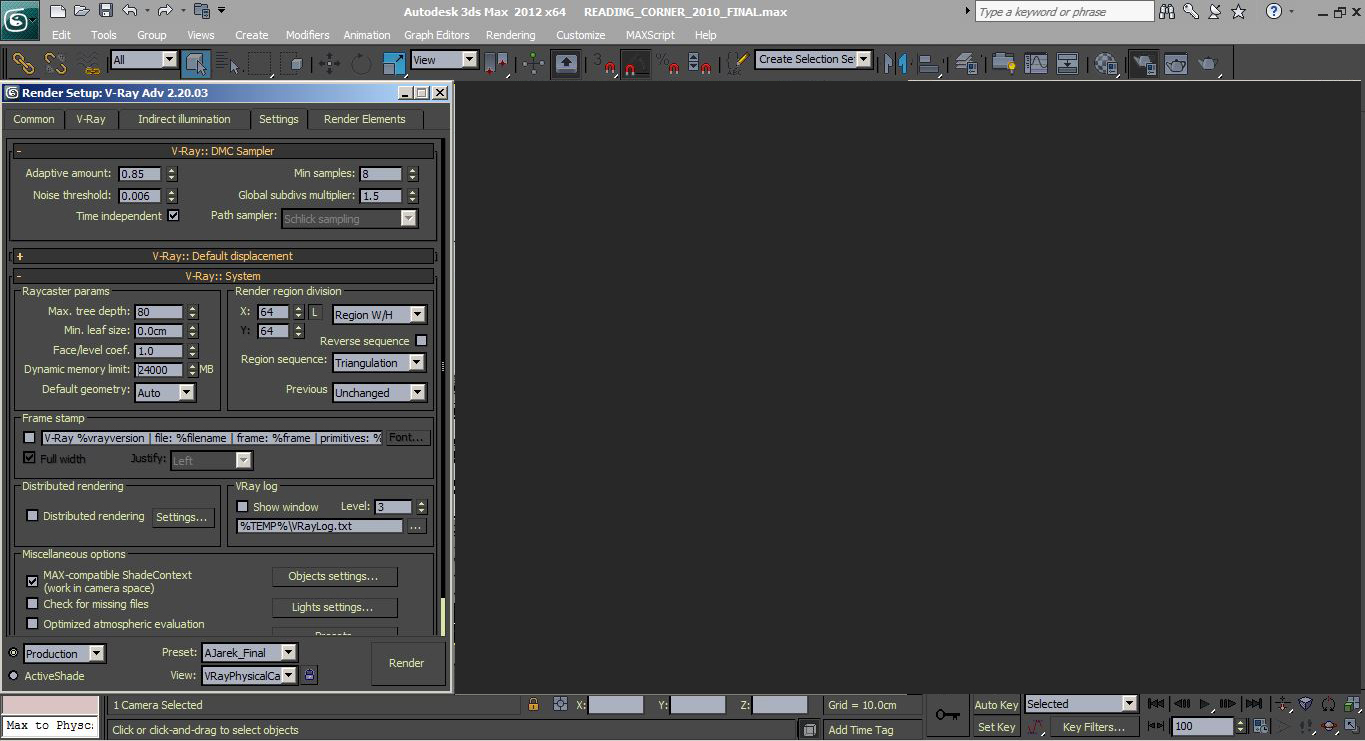Click the Set Keys key icon
The width and height of the screenshot is (1365, 741).
[948, 715]
